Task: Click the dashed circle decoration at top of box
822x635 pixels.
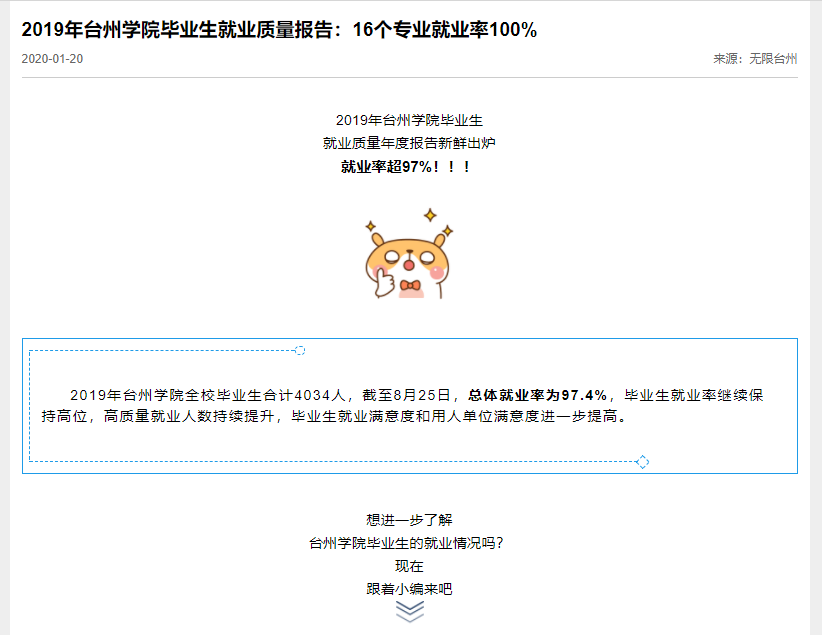Action: tap(300, 350)
